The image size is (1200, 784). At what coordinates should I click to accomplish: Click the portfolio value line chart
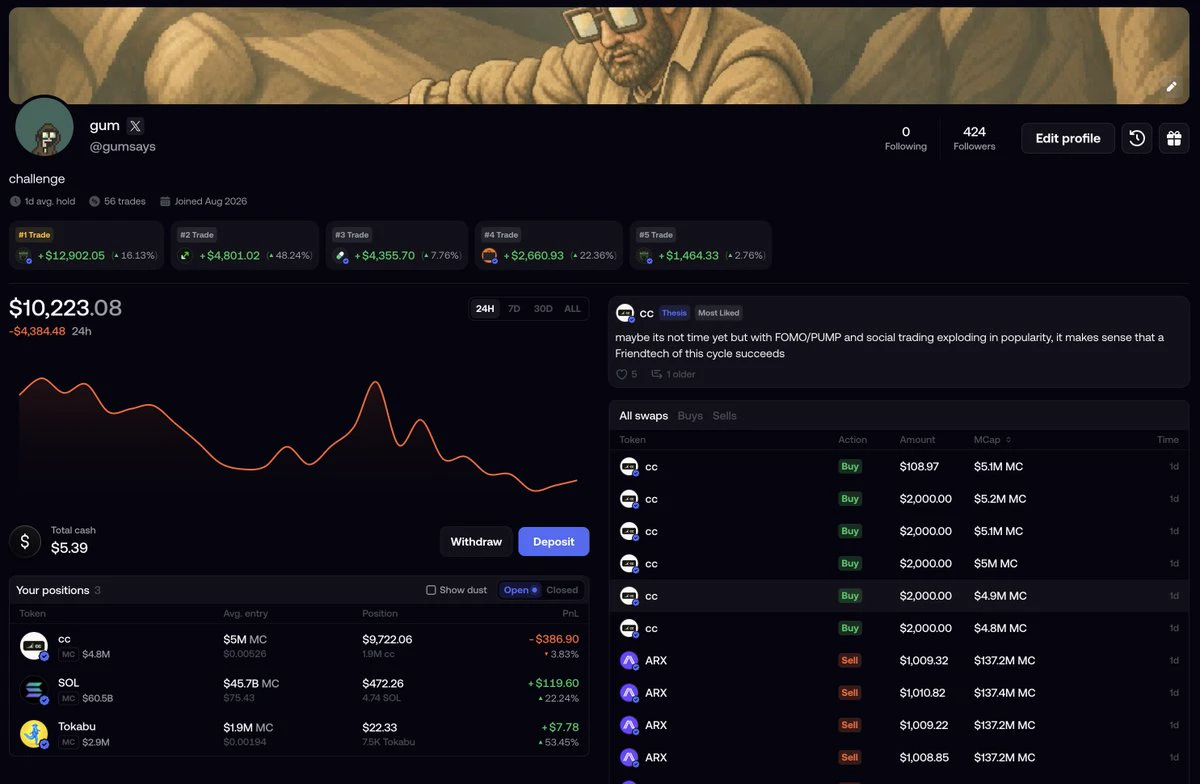[x=298, y=435]
